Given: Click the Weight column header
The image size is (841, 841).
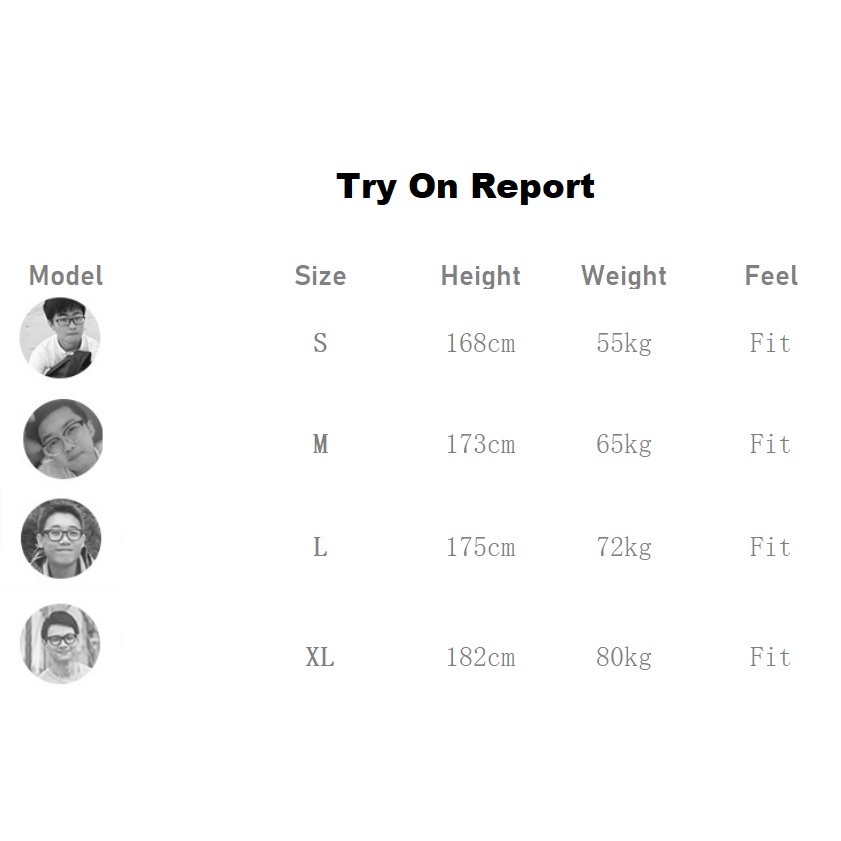Looking at the screenshot, I should (x=623, y=276).
